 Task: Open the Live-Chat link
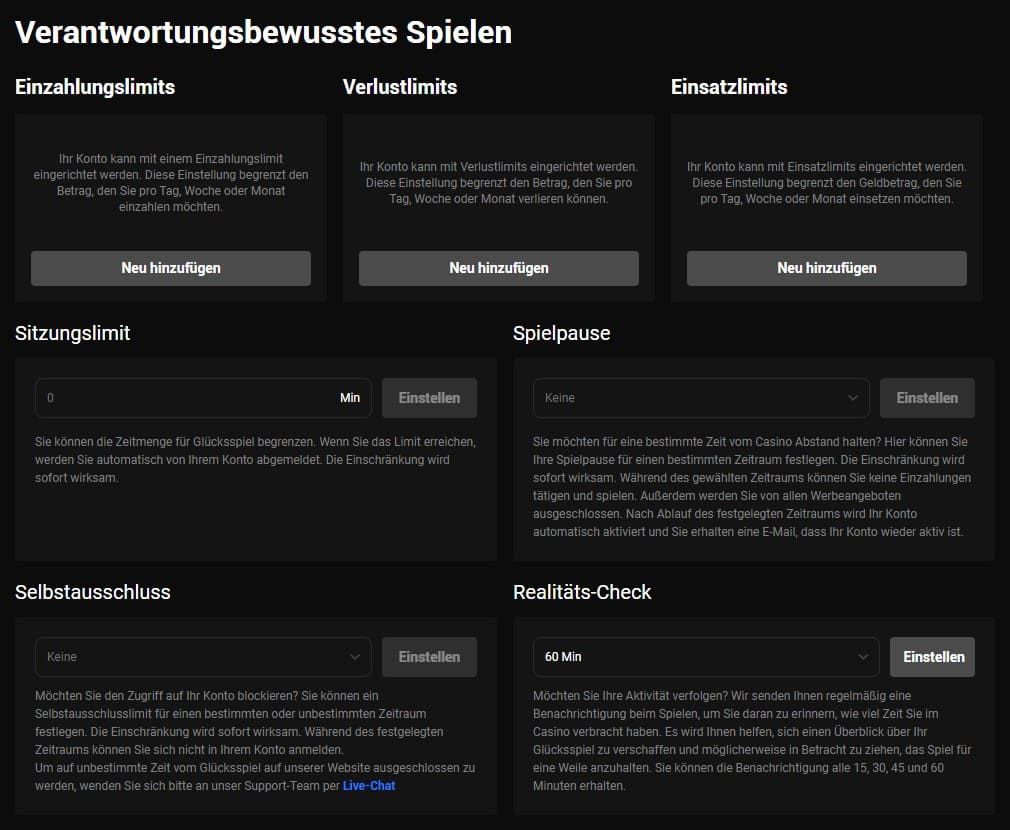pos(368,785)
